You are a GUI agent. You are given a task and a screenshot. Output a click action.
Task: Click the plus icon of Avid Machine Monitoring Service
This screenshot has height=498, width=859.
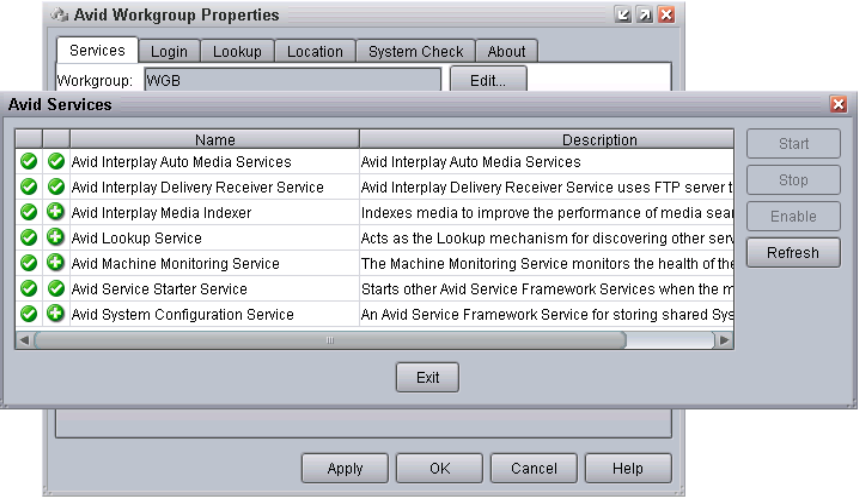56,263
